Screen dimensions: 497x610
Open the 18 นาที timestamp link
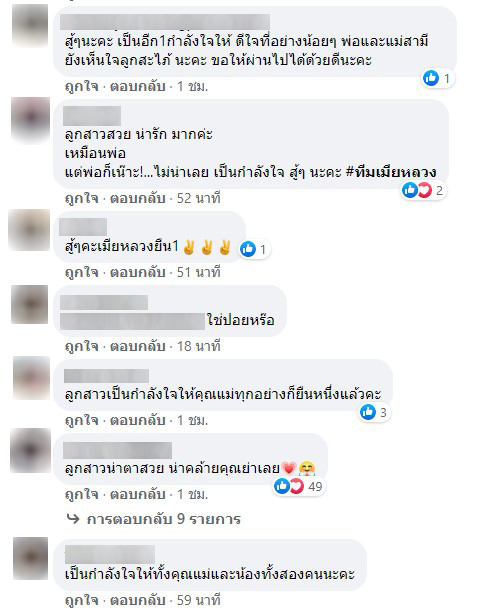tap(199, 346)
